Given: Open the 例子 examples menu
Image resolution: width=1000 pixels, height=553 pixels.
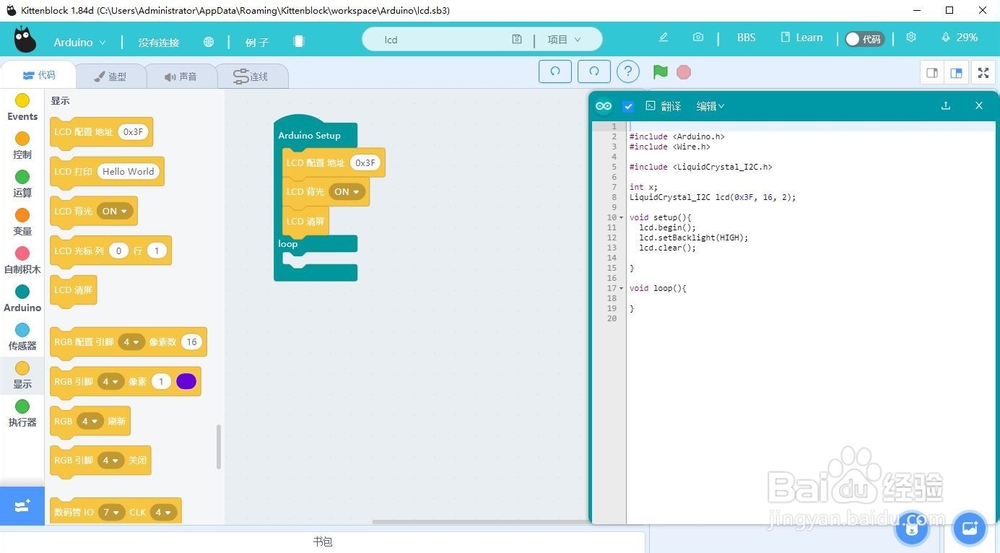Looking at the screenshot, I should [x=256, y=42].
